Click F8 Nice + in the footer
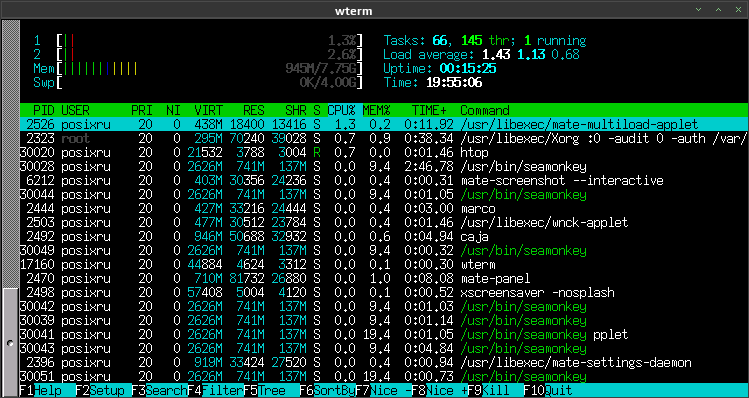The width and height of the screenshot is (749, 398). 439,390
